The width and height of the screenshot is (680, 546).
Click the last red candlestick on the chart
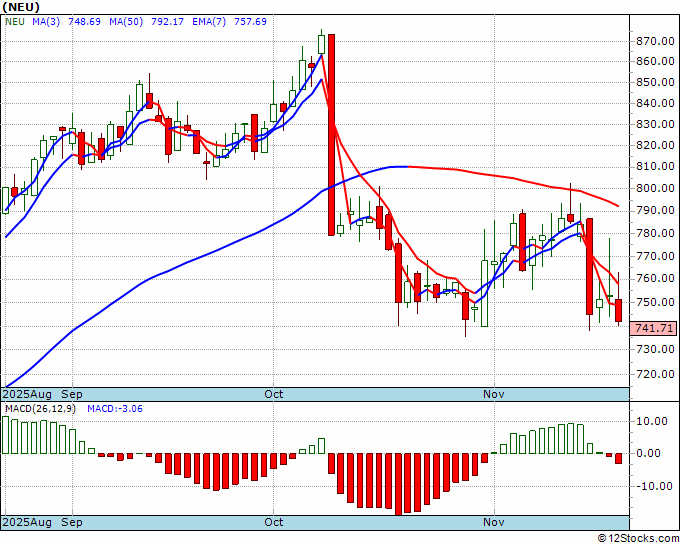pyautogui.click(x=618, y=311)
